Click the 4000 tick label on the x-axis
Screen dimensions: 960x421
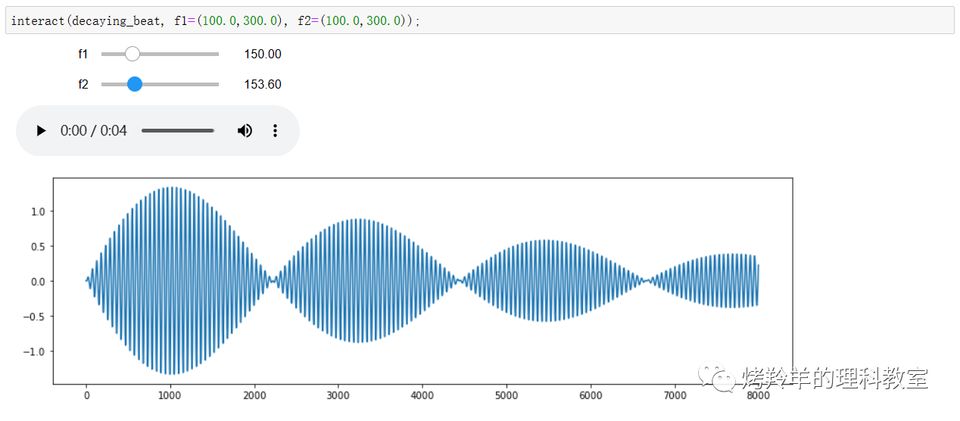pyautogui.click(x=422, y=396)
